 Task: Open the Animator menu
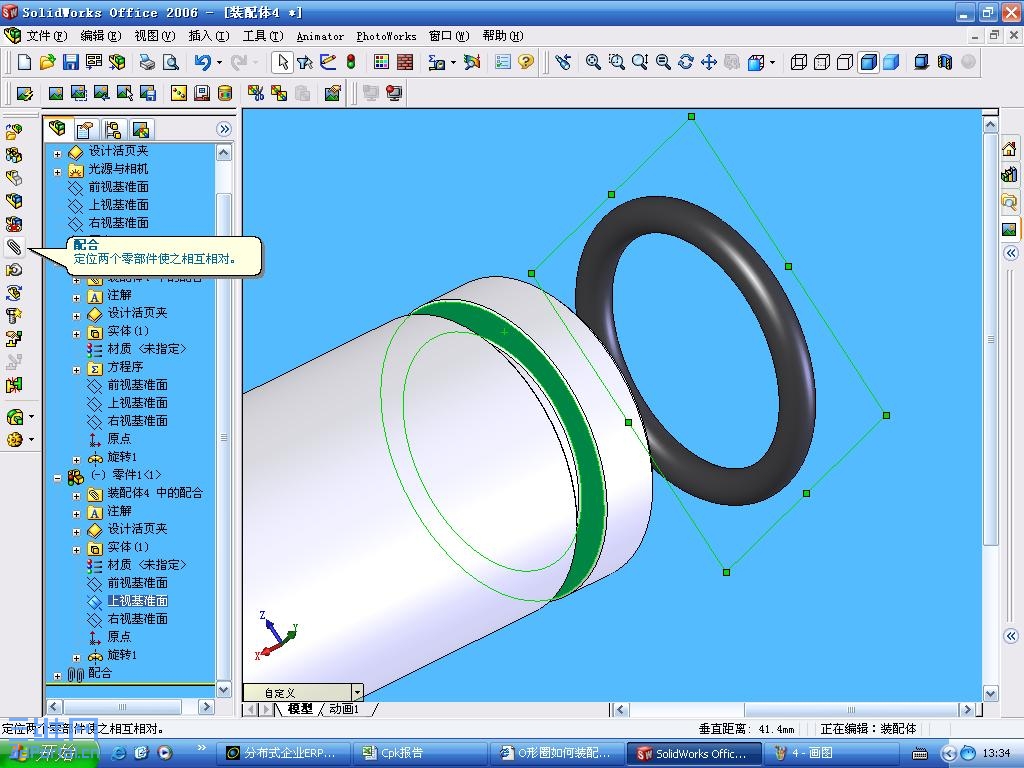(x=320, y=36)
